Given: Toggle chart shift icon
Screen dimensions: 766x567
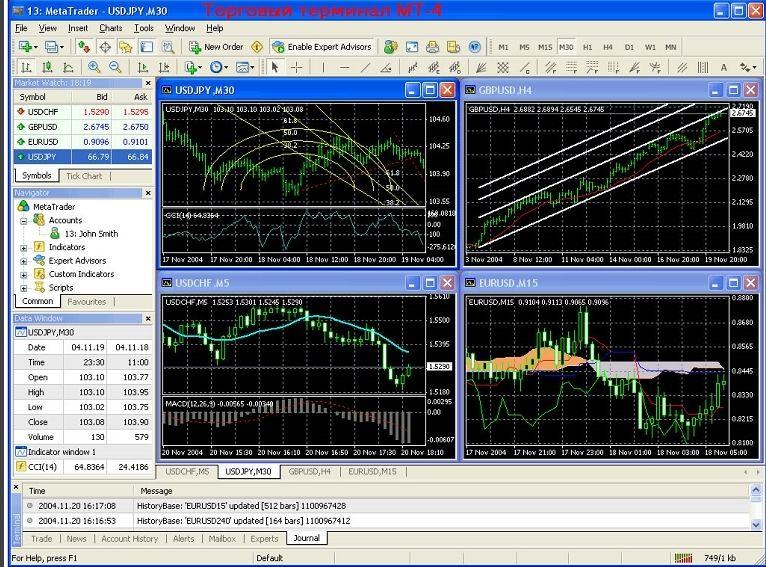Looking at the screenshot, I should pos(164,67).
